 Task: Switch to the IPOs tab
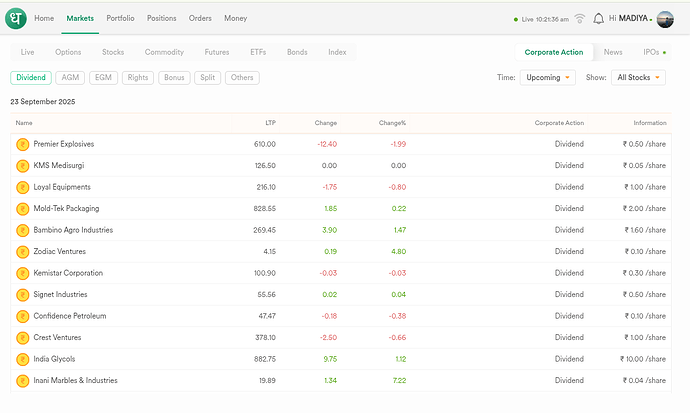[653, 52]
